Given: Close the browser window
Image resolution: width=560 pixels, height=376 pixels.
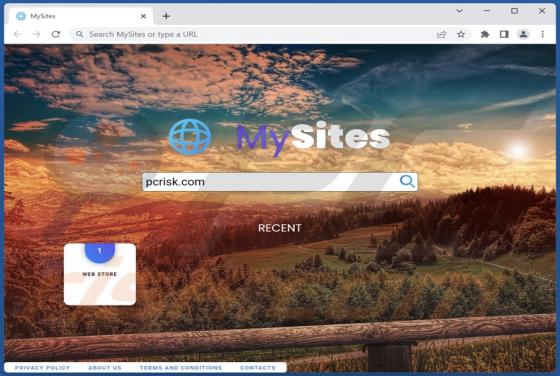Looking at the screenshot, I should click(542, 11).
